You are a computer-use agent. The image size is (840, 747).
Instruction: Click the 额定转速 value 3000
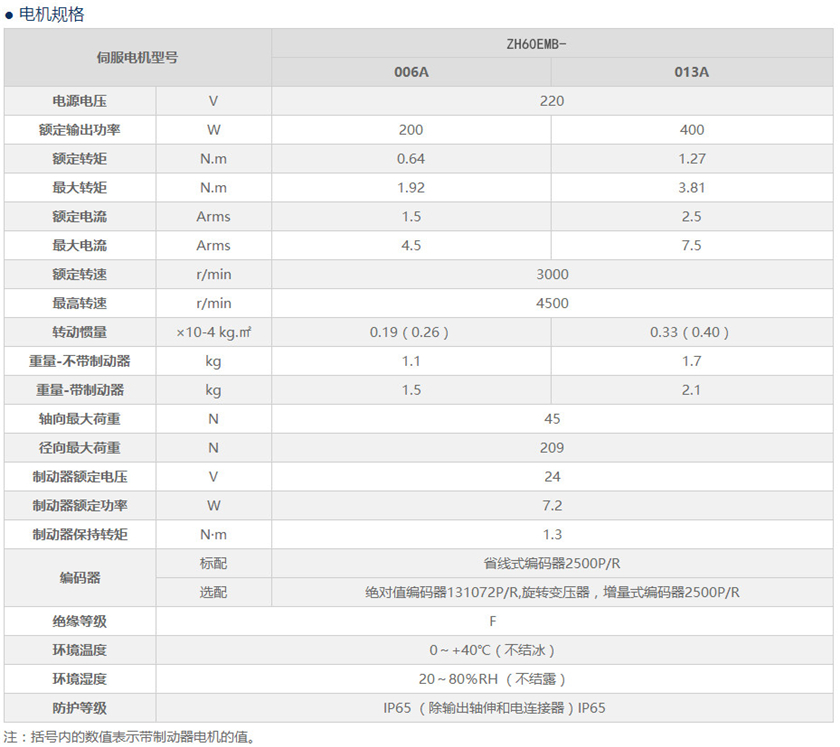(x=551, y=274)
